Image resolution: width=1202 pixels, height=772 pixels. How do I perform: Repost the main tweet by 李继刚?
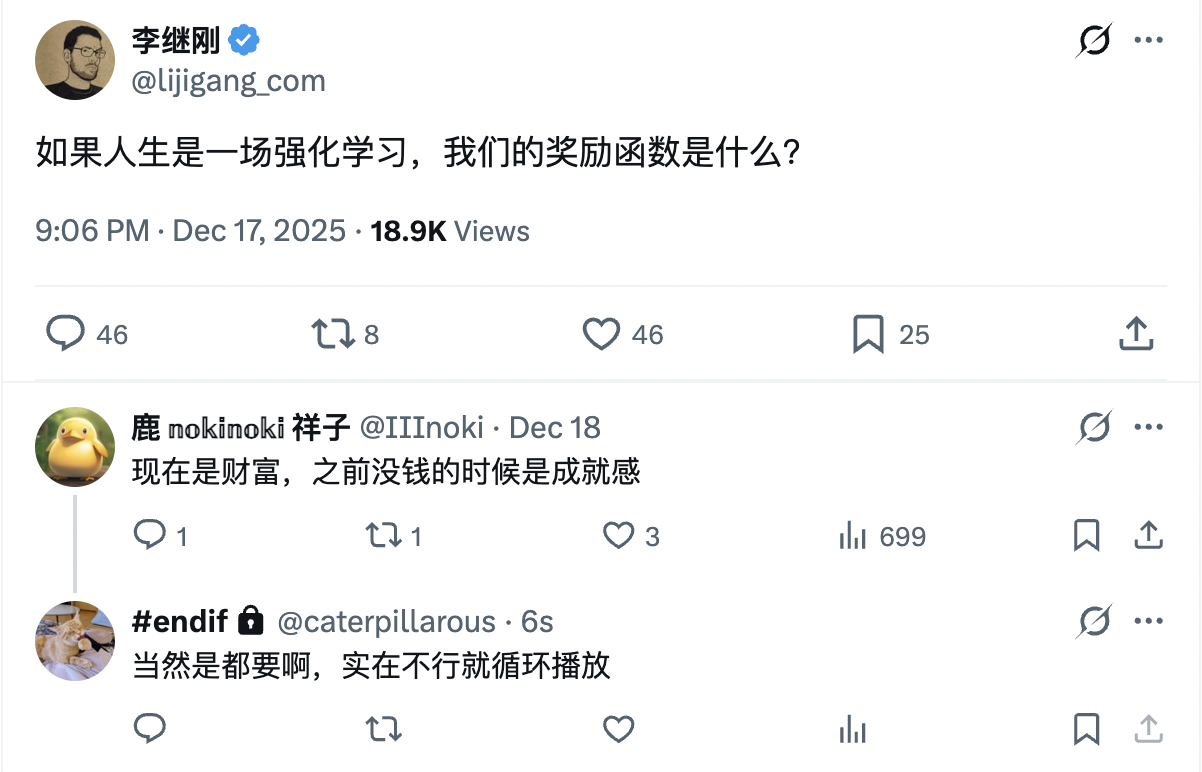pos(334,334)
